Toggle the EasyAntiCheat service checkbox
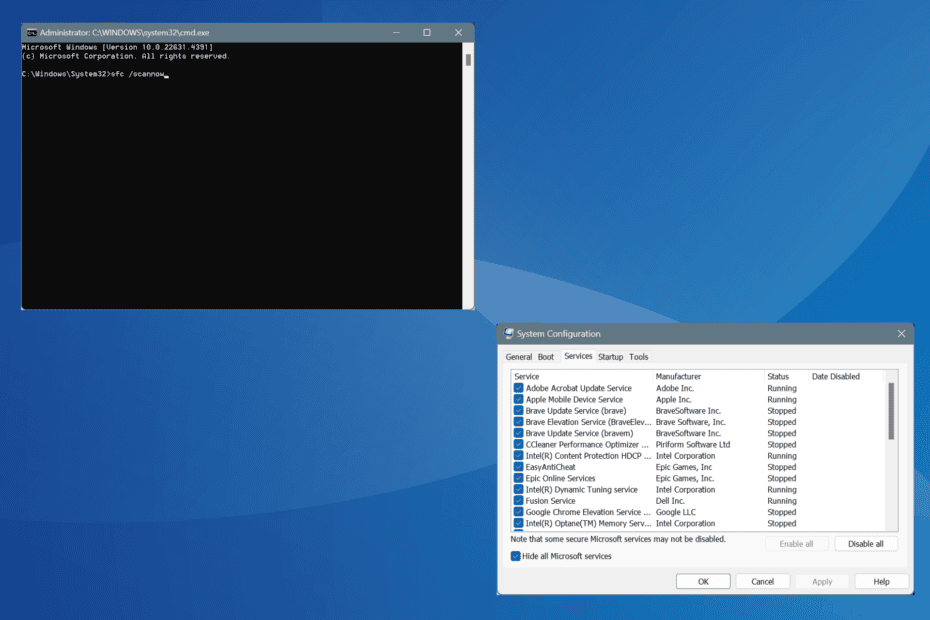This screenshot has height=620, width=930. (518, 467)
